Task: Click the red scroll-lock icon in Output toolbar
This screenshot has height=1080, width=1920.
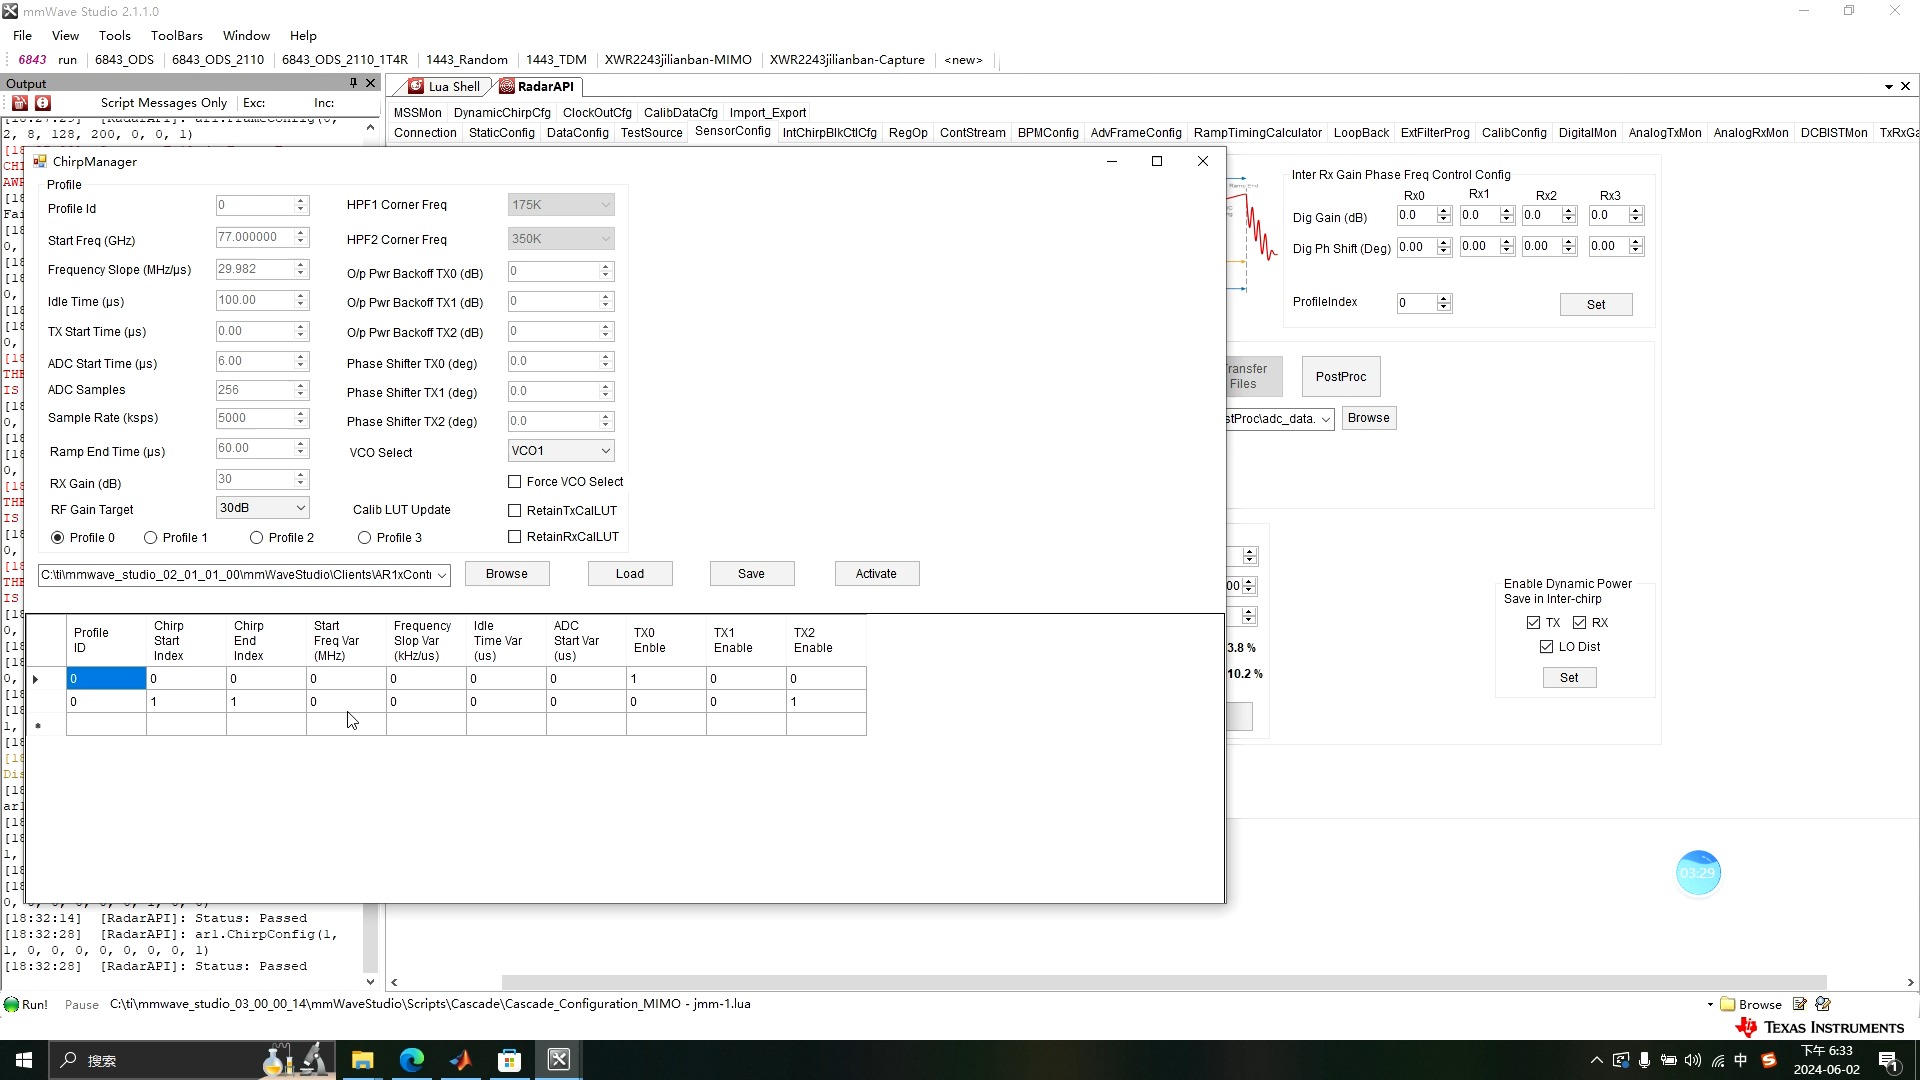Action: [43, 103]
